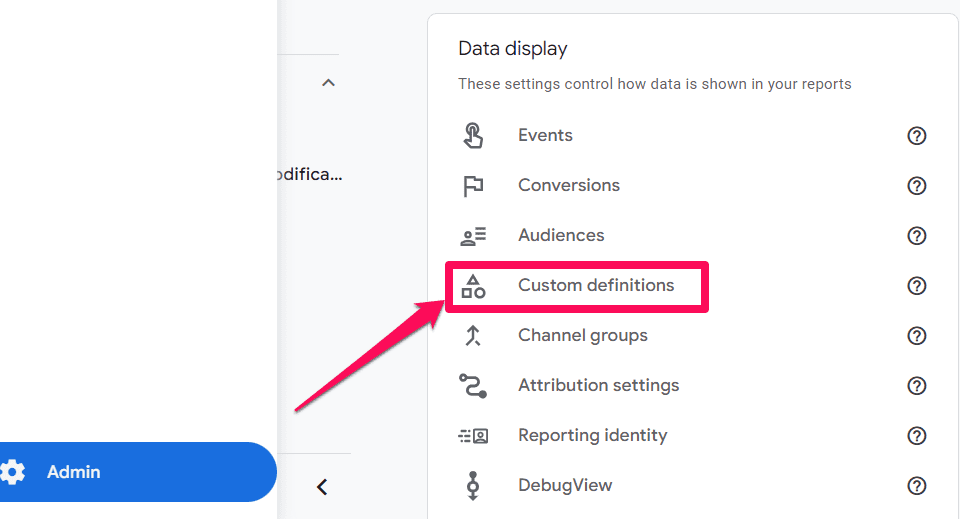Click the Reporting identity icon
The width and height of the screenshot is (960, 519).
[x=473, y=436]
